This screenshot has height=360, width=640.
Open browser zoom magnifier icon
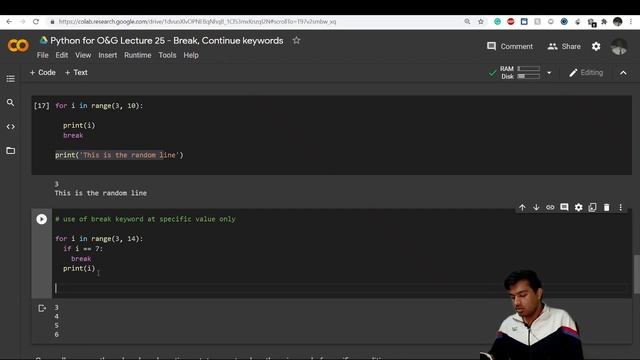[x=467, y=22]
